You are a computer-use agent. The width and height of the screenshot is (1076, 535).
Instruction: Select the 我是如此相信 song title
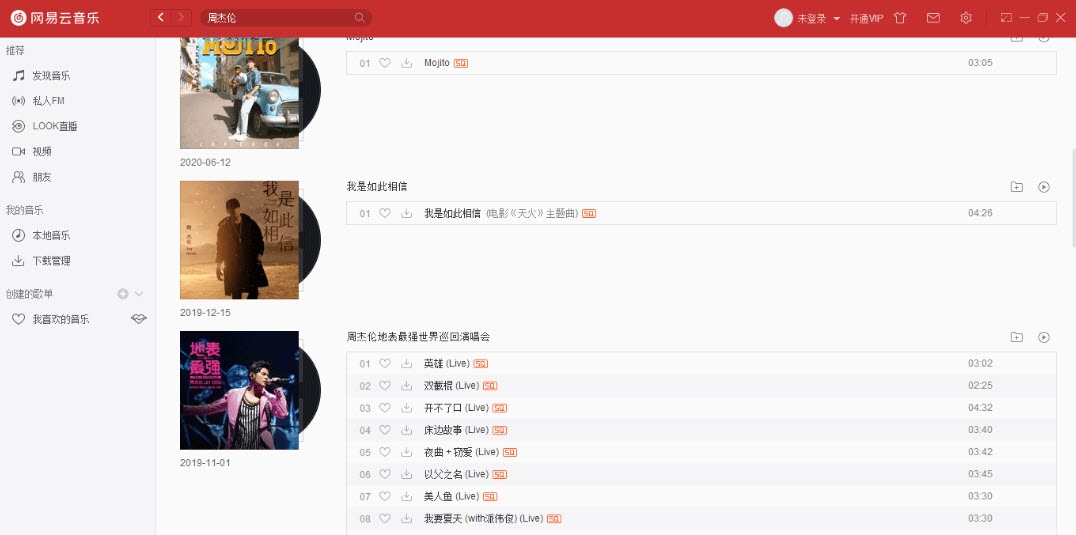(x=452, y=213)
